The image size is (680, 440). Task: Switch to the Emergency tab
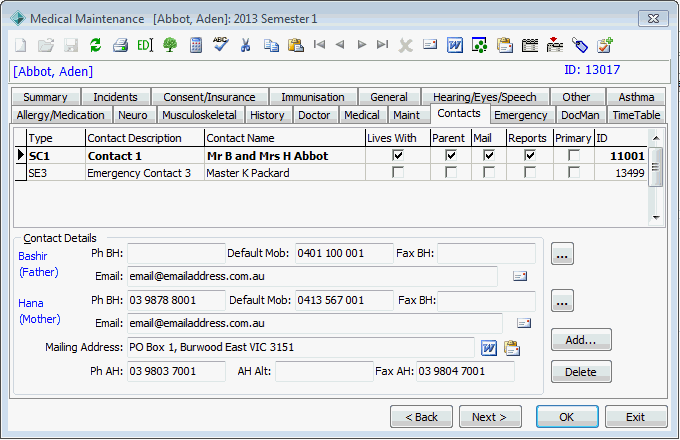point(521,115)
